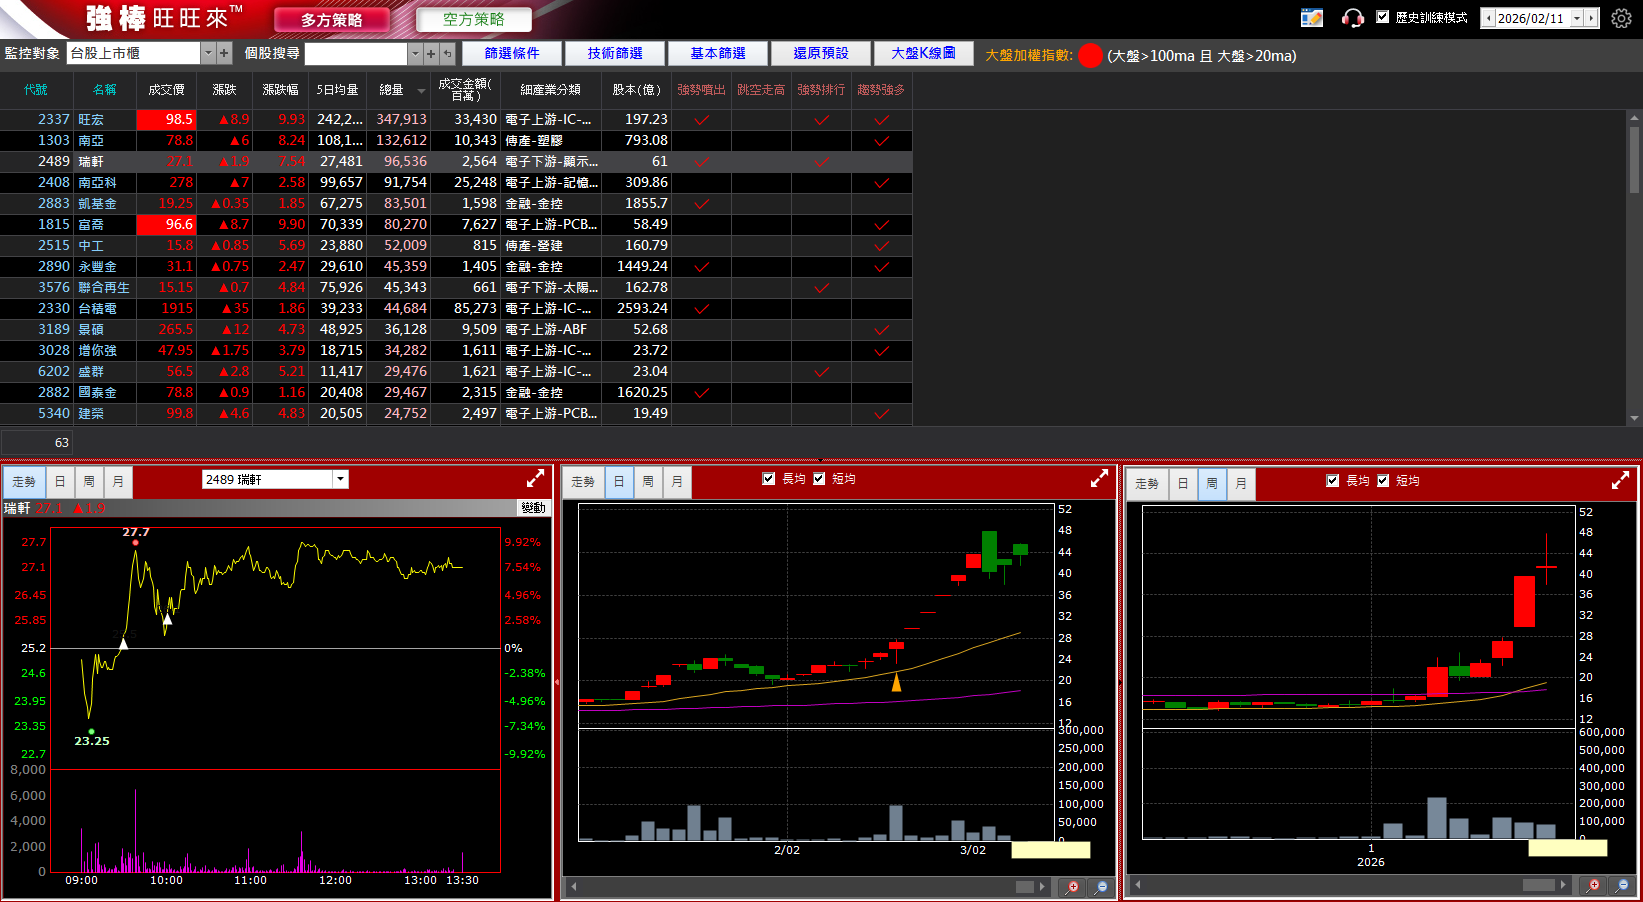
Task: Expand the middle daily K-line chart
Action: click(1099, 479)
